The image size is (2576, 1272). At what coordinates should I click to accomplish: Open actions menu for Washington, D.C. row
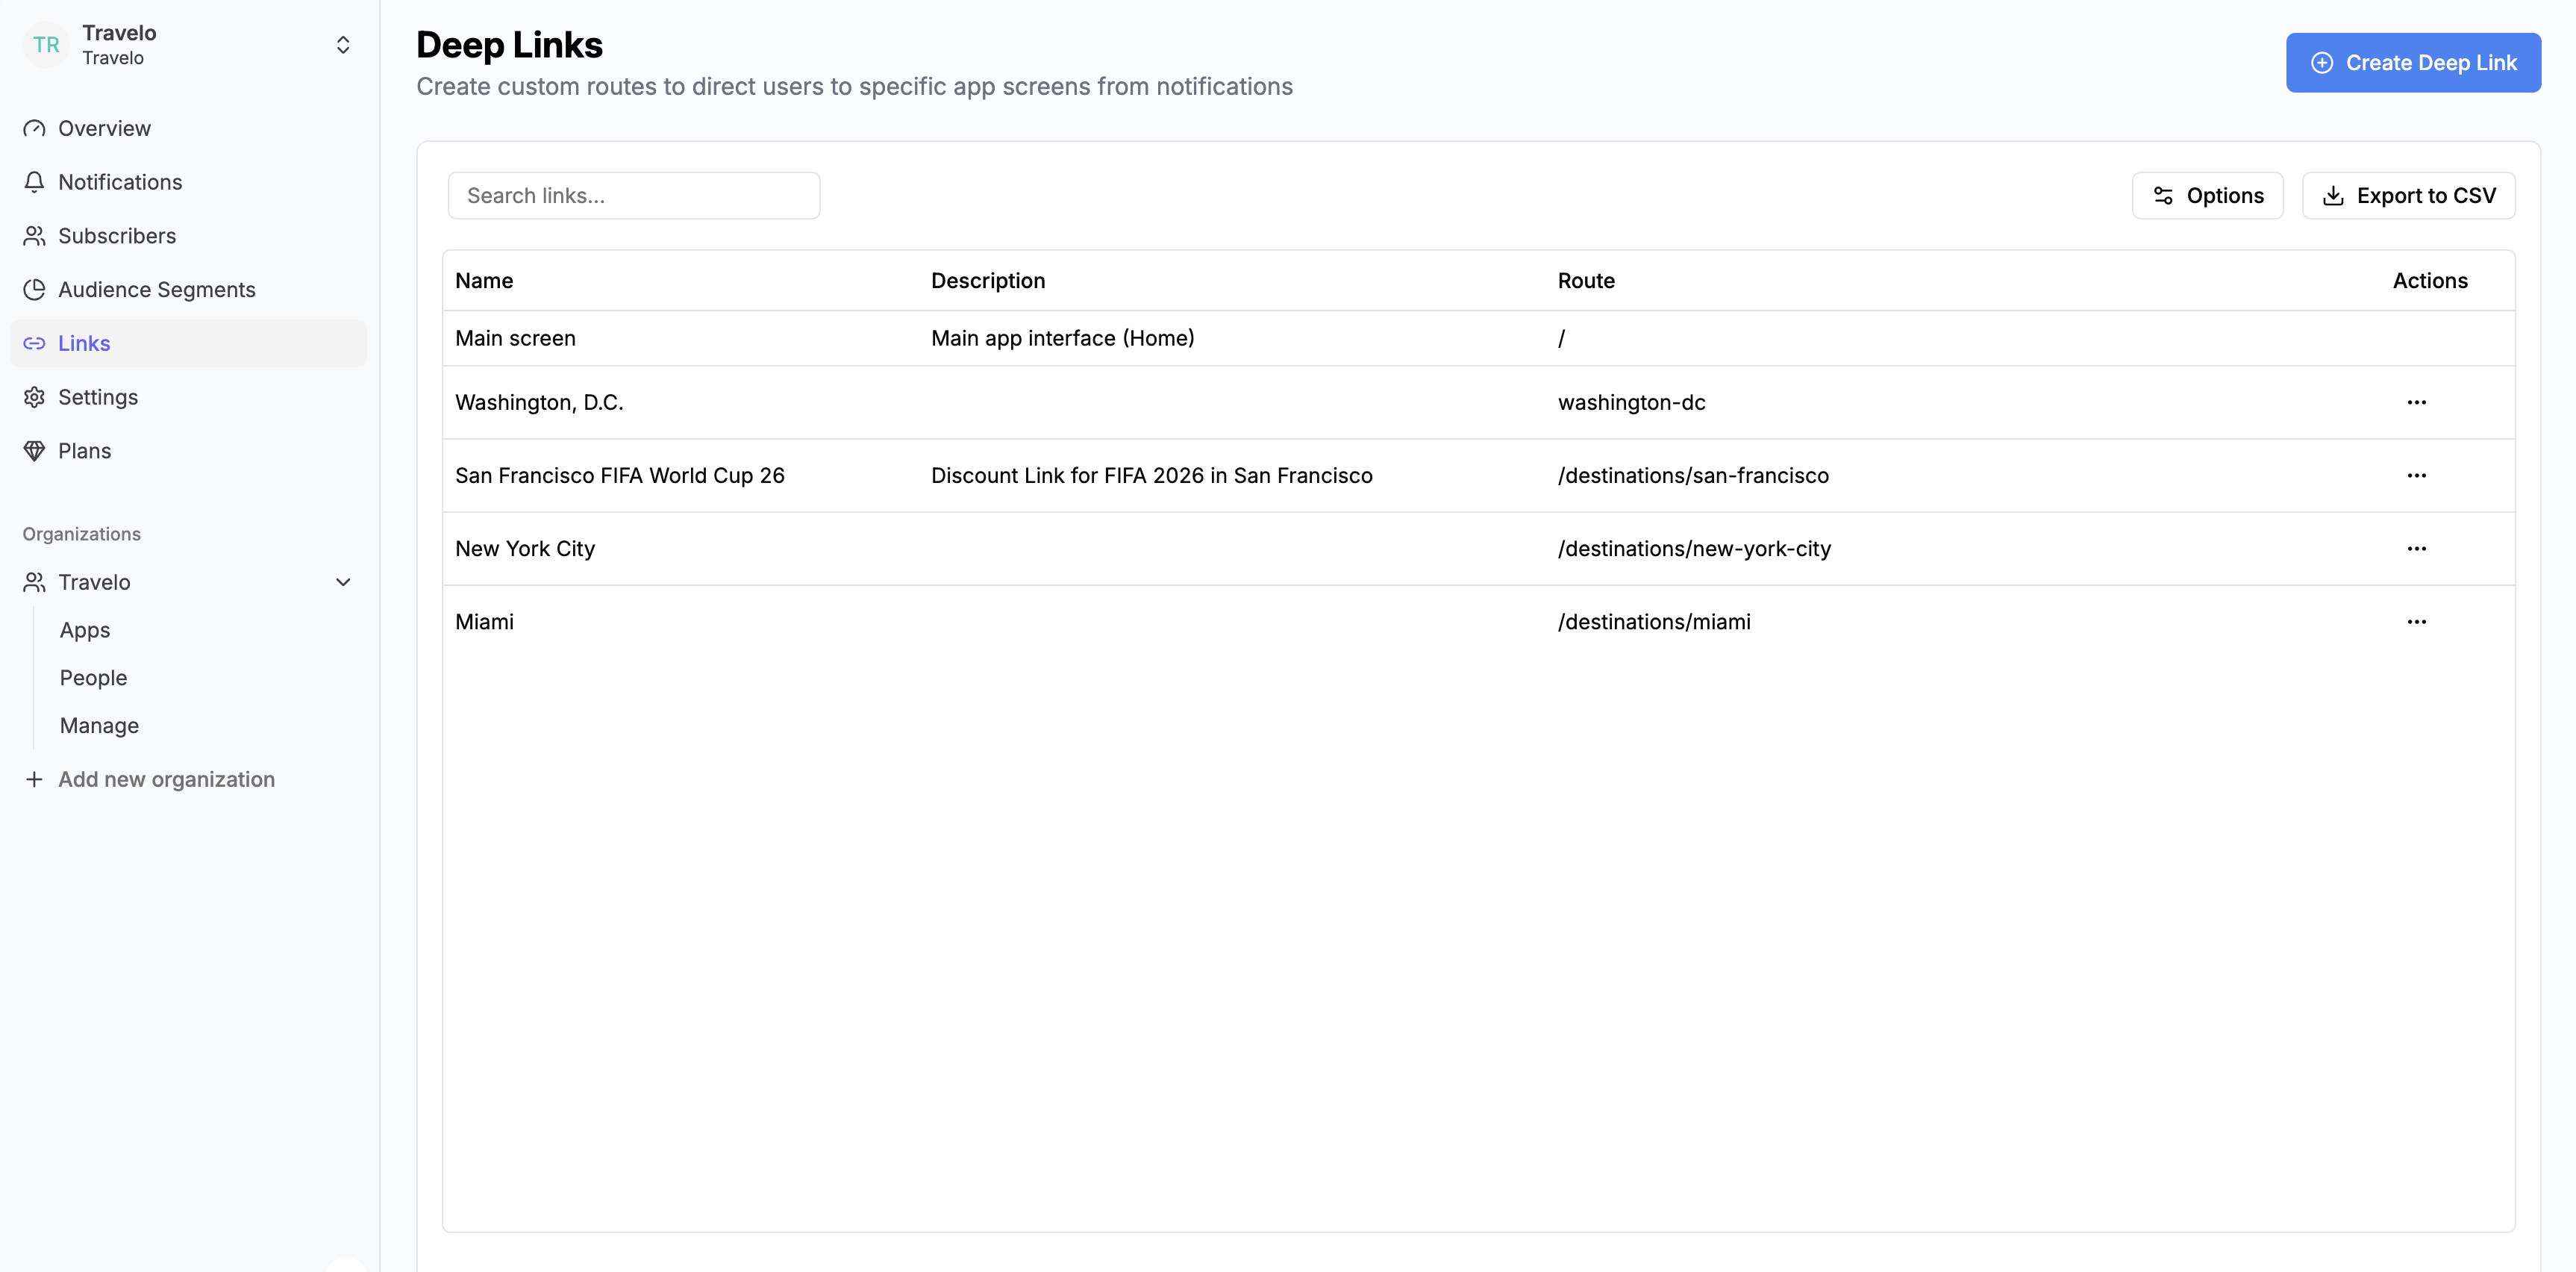pos(2416,402)
